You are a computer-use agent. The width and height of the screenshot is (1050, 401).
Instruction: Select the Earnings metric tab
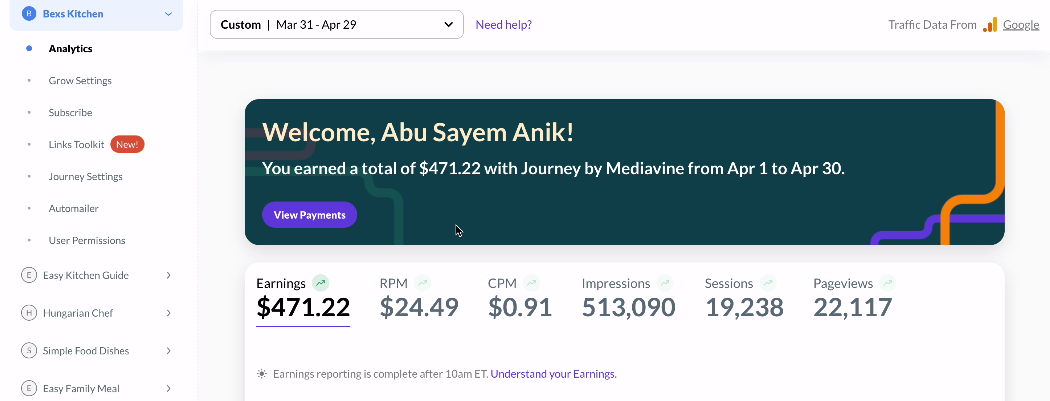point(303,300)
